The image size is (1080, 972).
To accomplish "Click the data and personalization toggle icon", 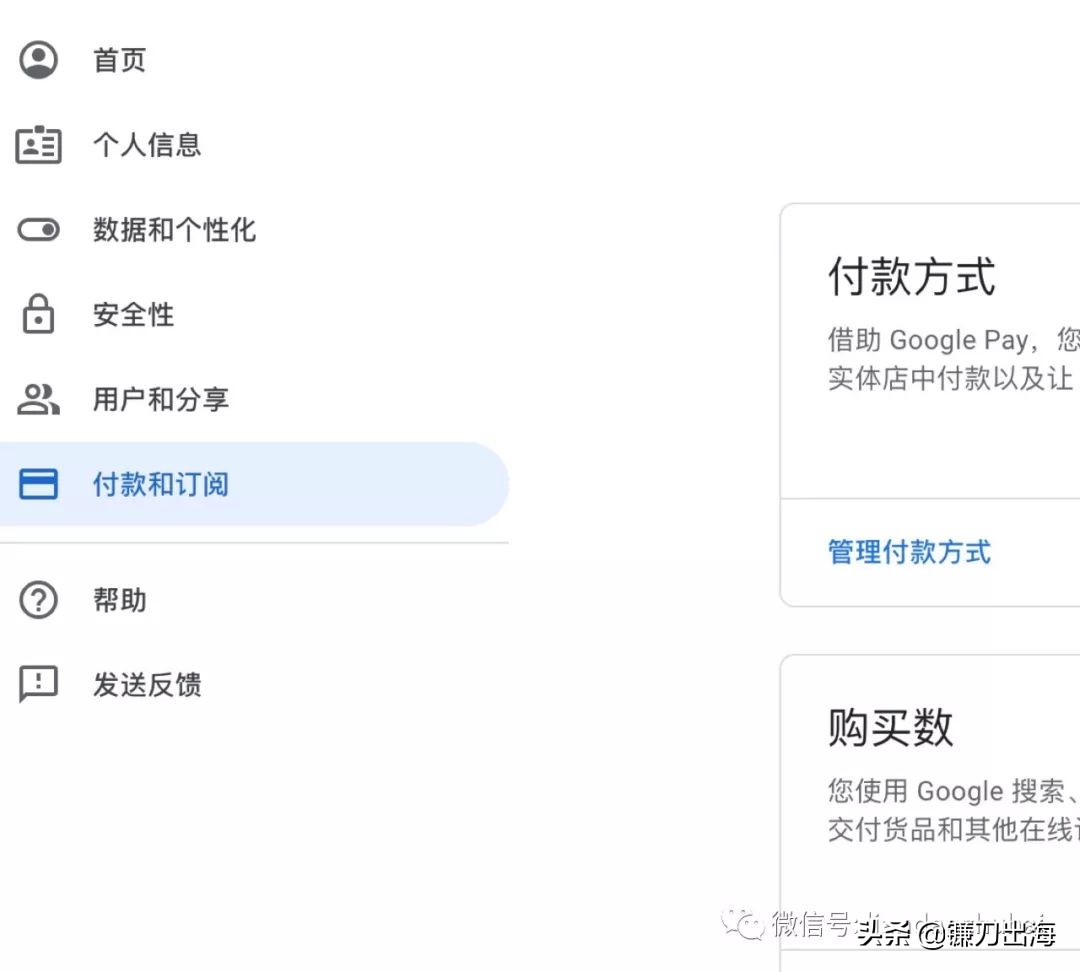I will click(x=38, y=230).
